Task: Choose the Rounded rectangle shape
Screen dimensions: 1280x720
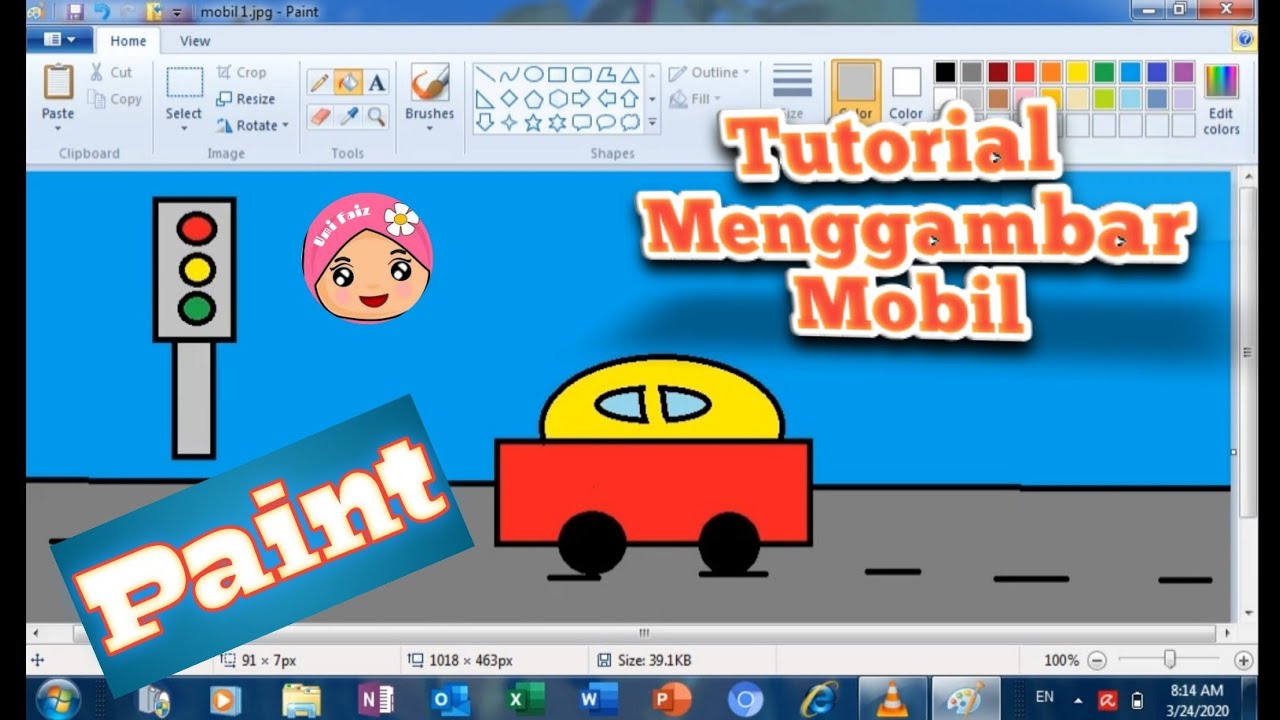Action: 582,75
